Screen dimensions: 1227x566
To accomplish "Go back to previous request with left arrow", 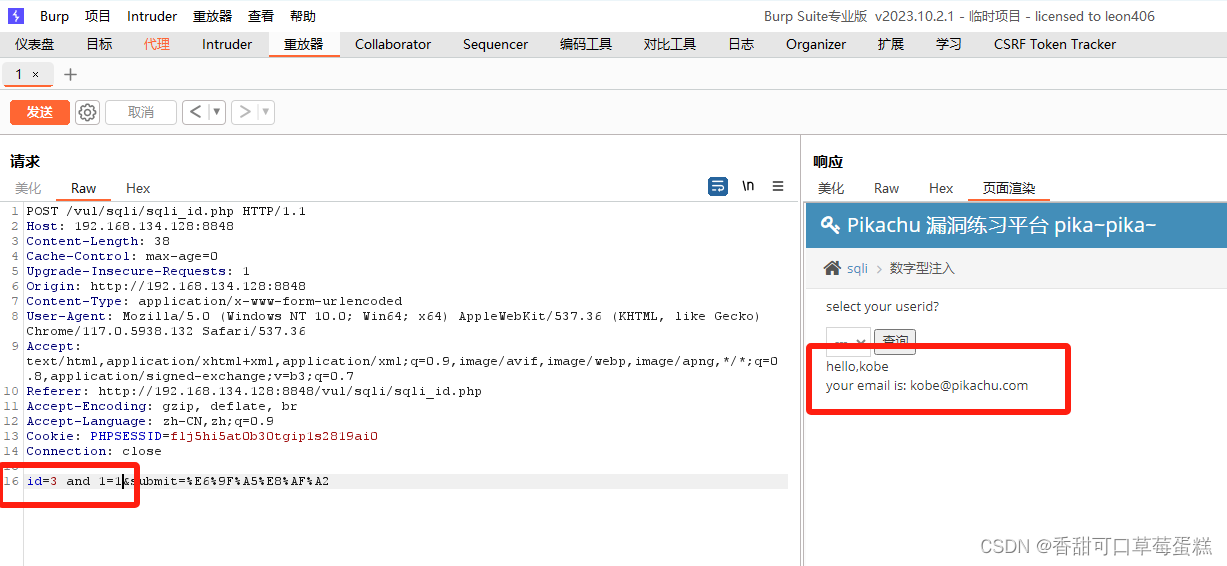I will (194, 112).
